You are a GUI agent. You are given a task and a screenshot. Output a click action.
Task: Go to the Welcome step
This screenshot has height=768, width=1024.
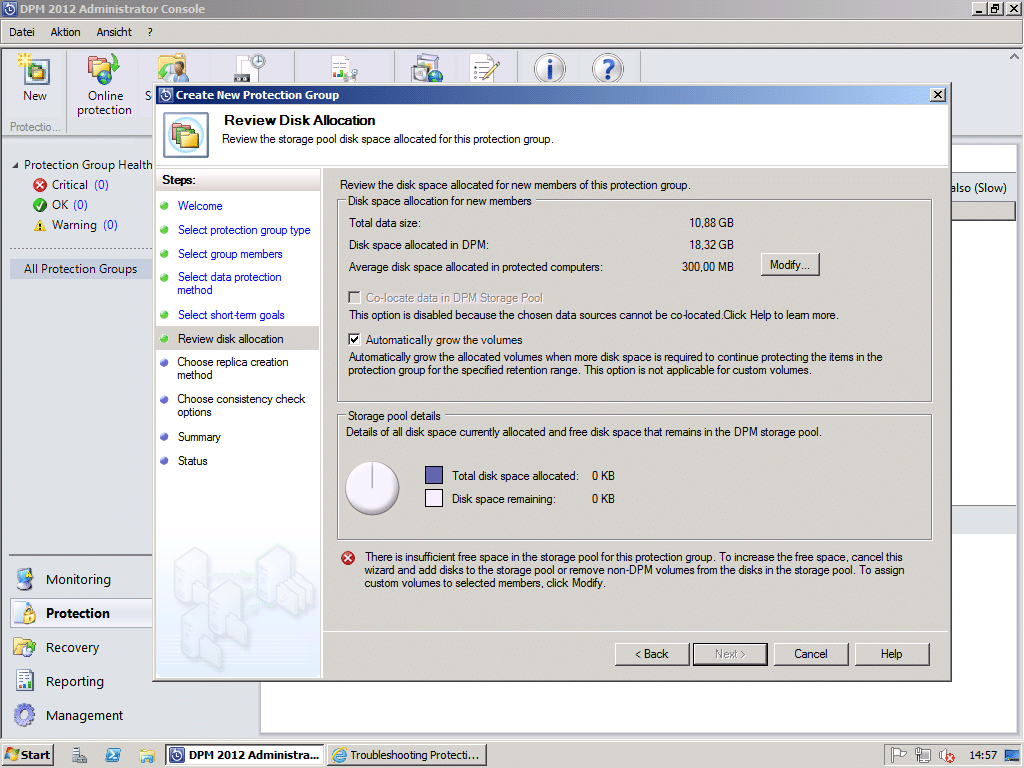[x=200, y=206]
